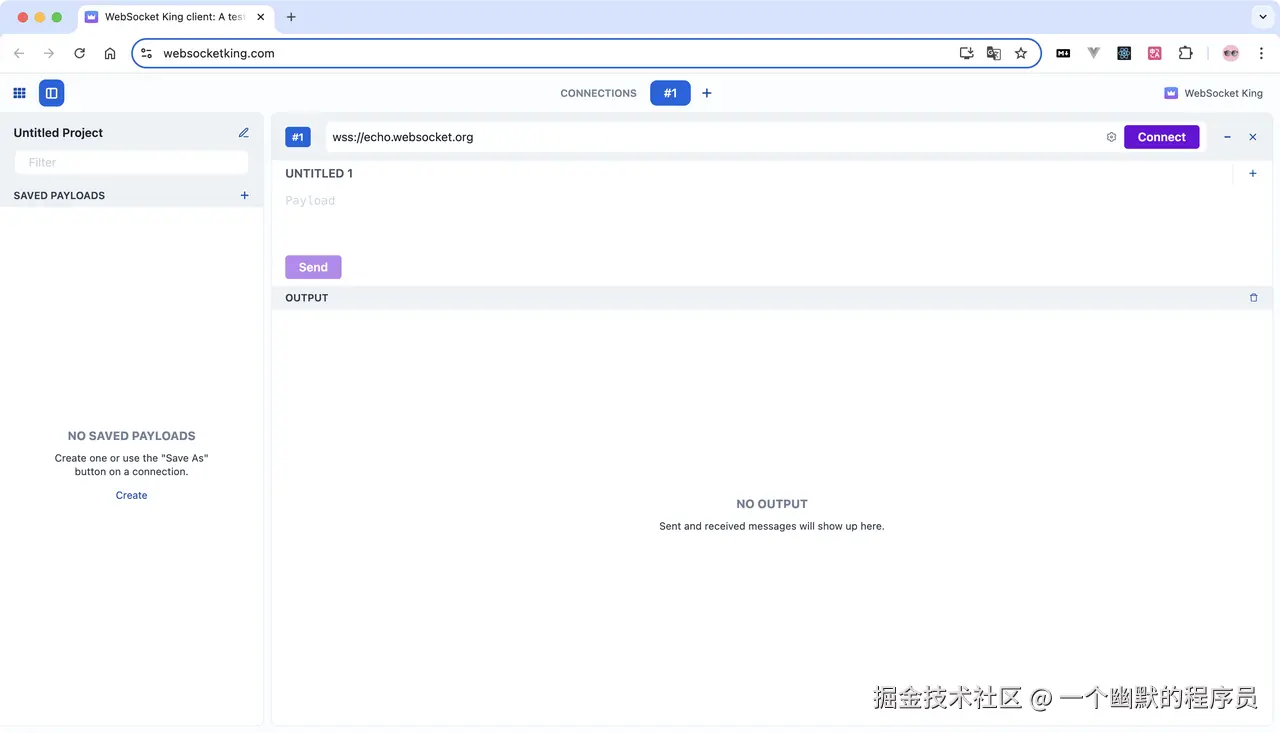1280x733 pixels.
Task: Click inside the Payload input field
Action: tap(500, 200)
